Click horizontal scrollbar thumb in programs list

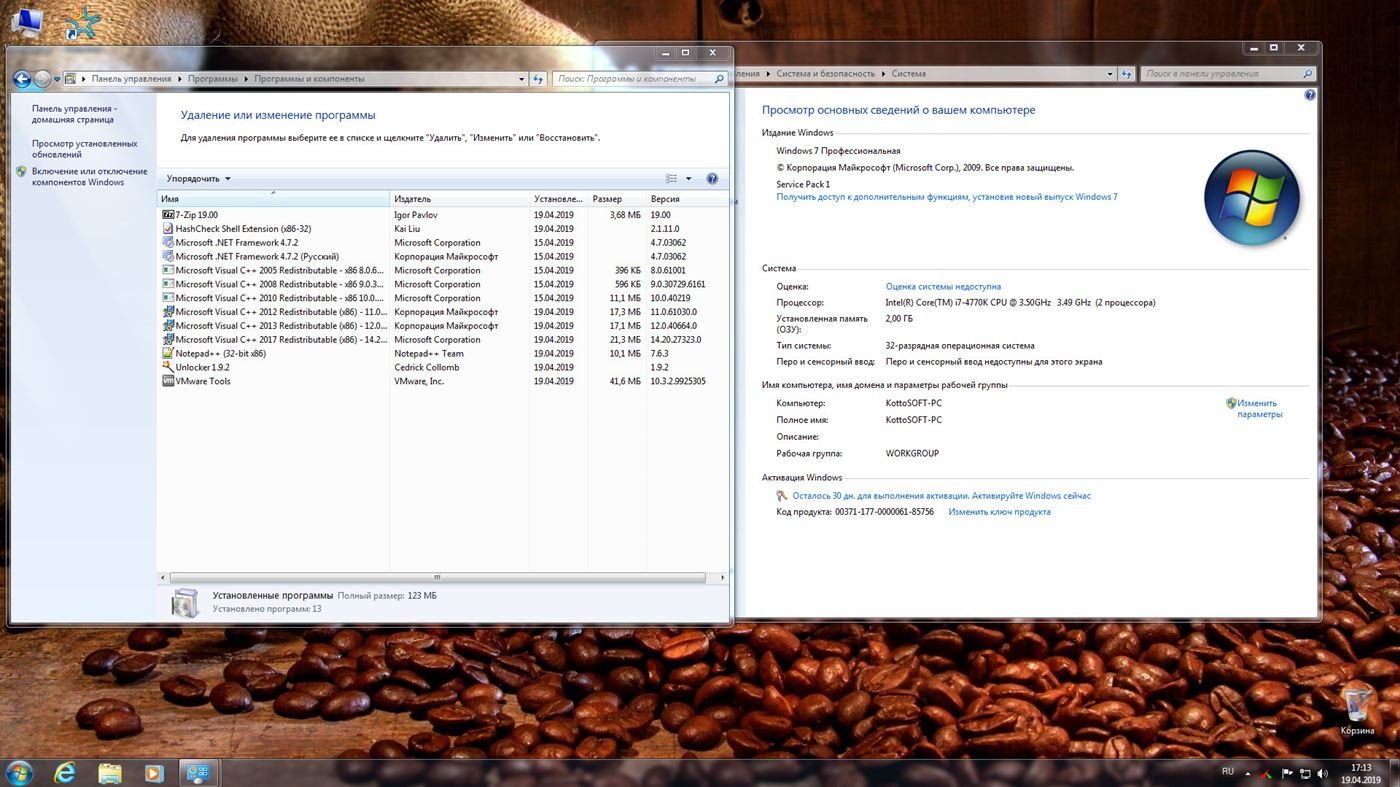pyautogui.click(x=437, y=577)
